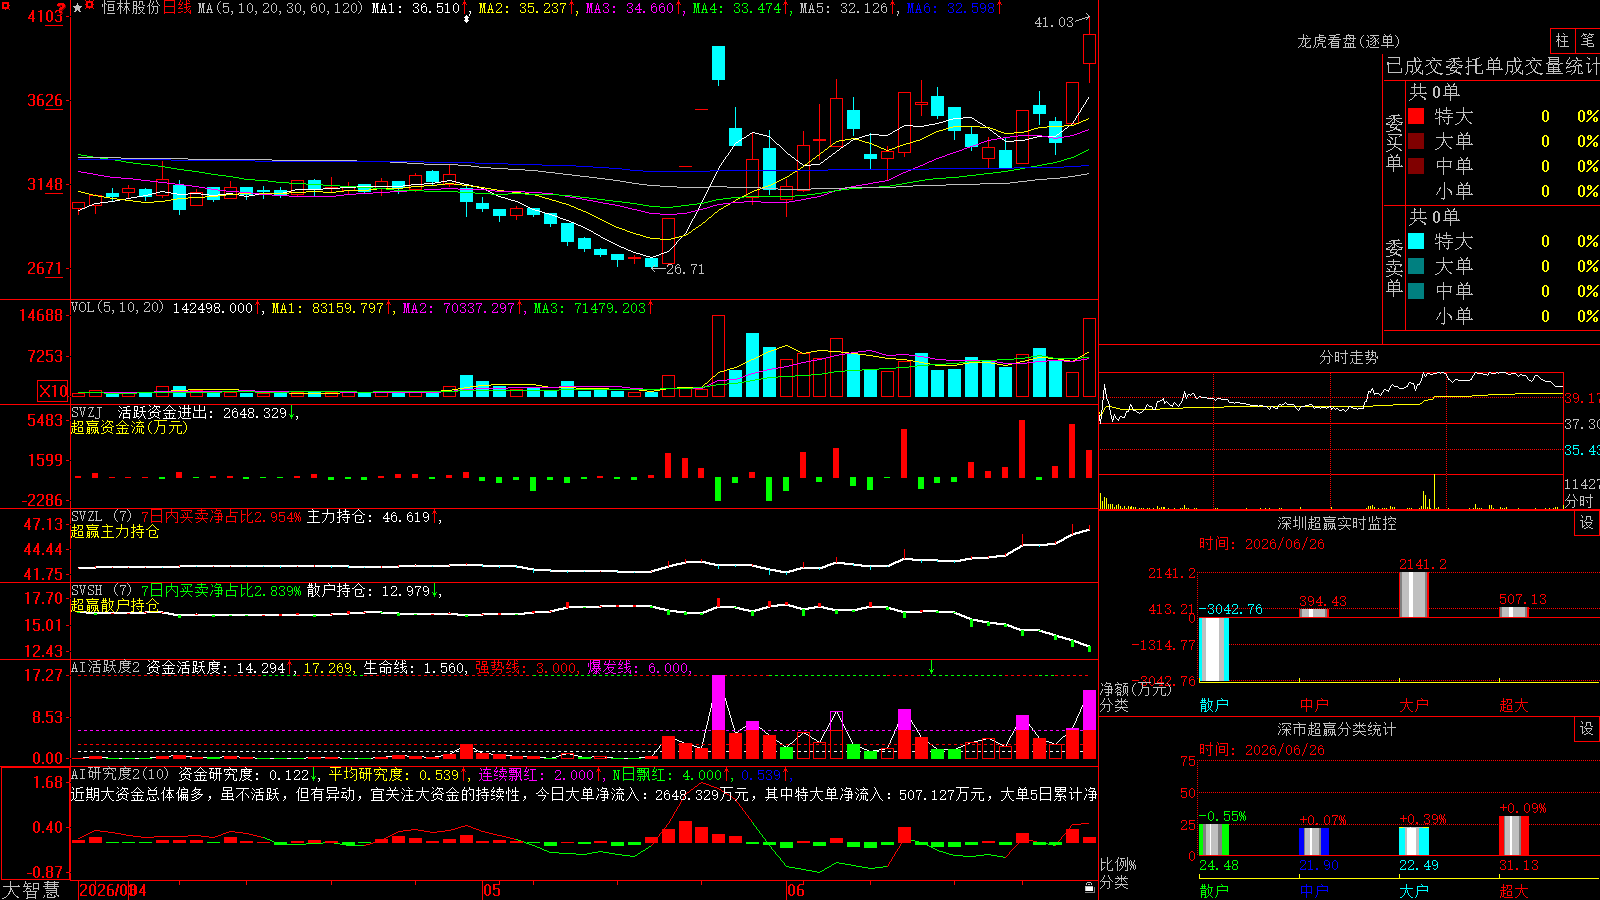The image size is (1600, 900).
Task: Click the 06 month marker on timeline
Action: coord(795,890)
